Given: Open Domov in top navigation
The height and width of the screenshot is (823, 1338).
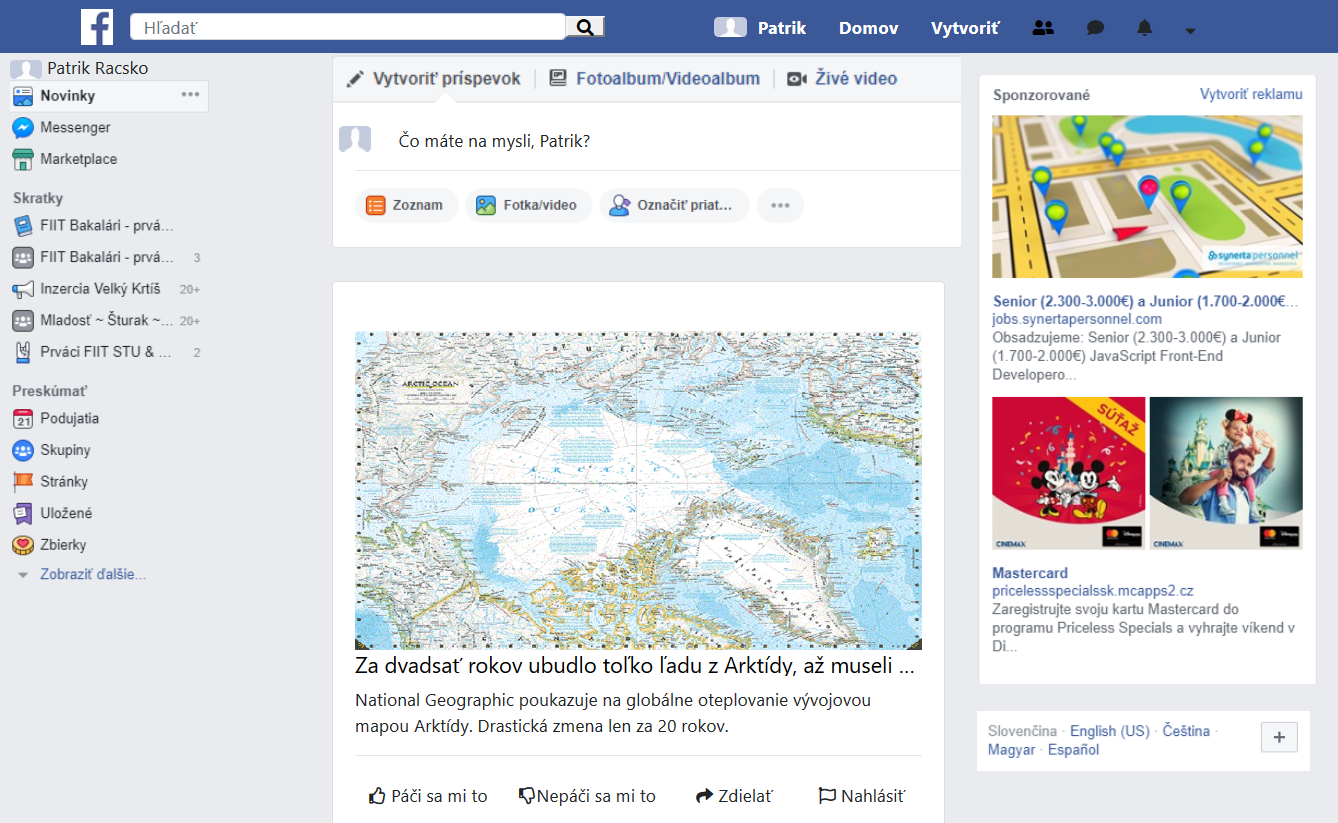Looking at the screenshot, I should pos(868,28).
